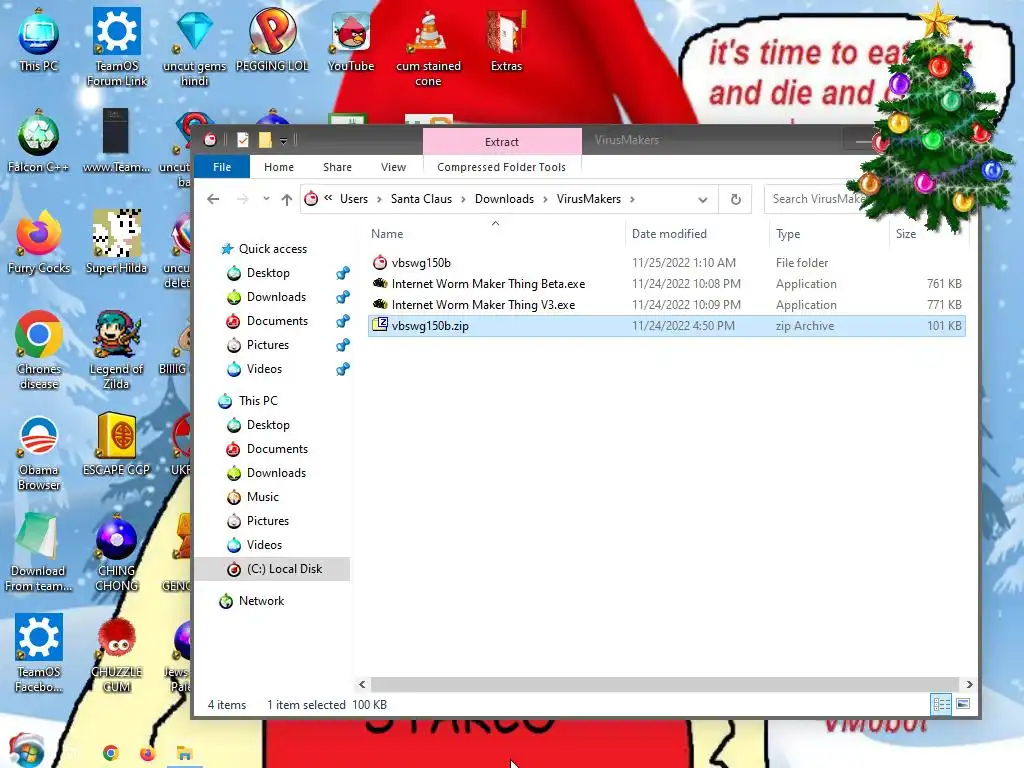Image resolution: width=1024 pixels, height=768 pixels.
Task: Click the Search VirusMakers field
Action: point(816,199)
